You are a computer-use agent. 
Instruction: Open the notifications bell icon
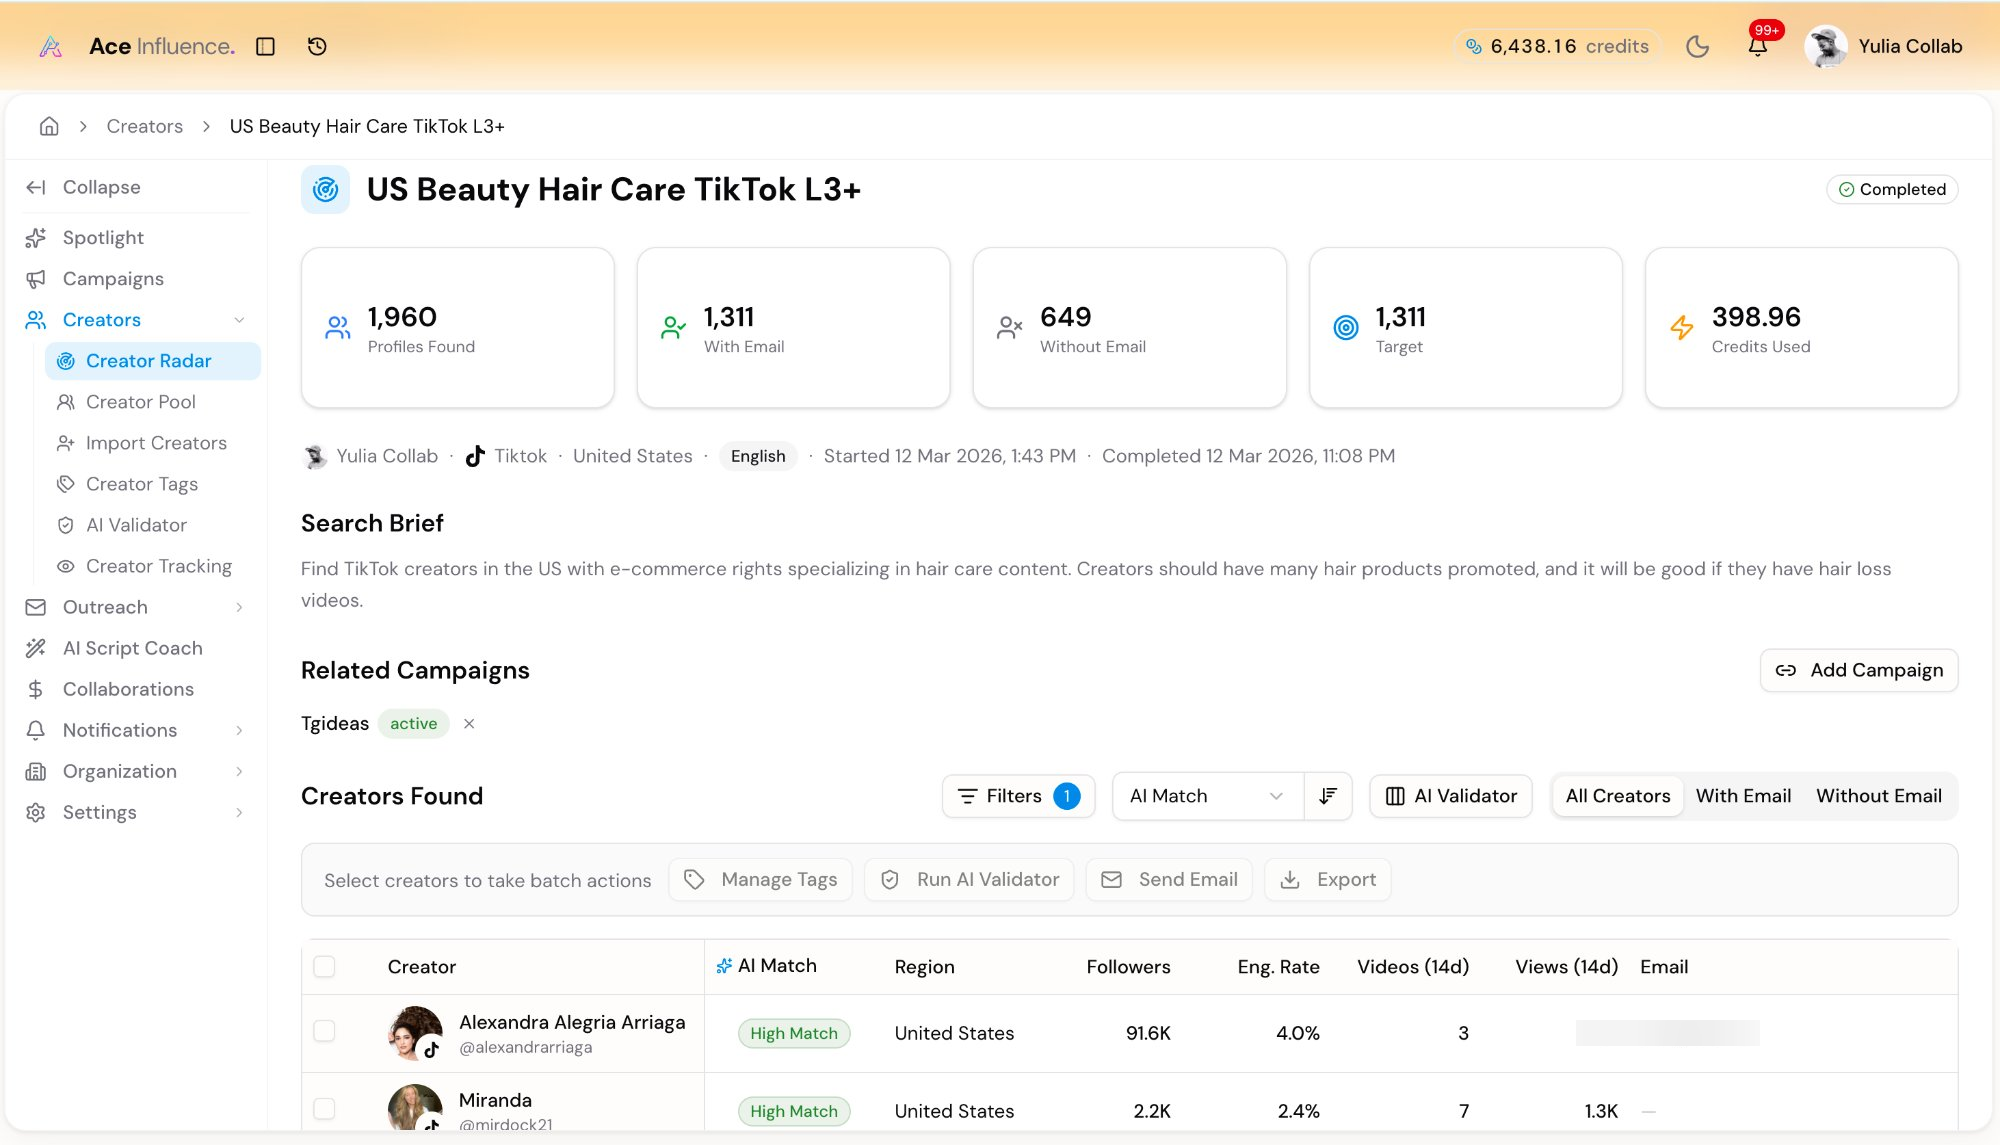pos(1757,46)
